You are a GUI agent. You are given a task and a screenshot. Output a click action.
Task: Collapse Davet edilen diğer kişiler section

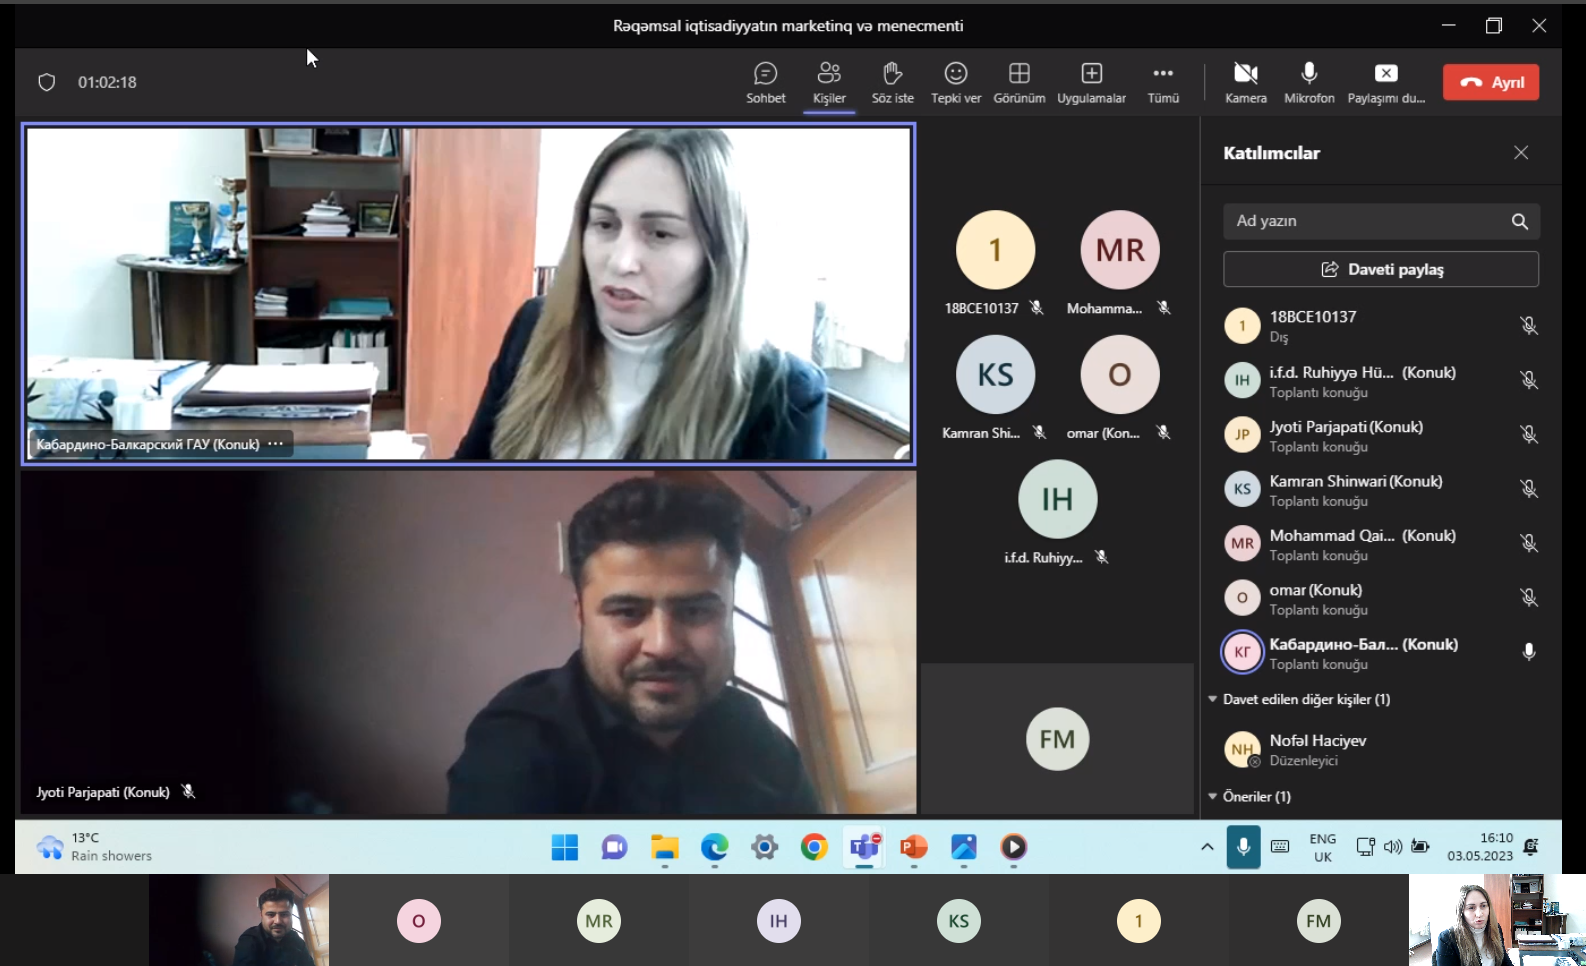1213,699
